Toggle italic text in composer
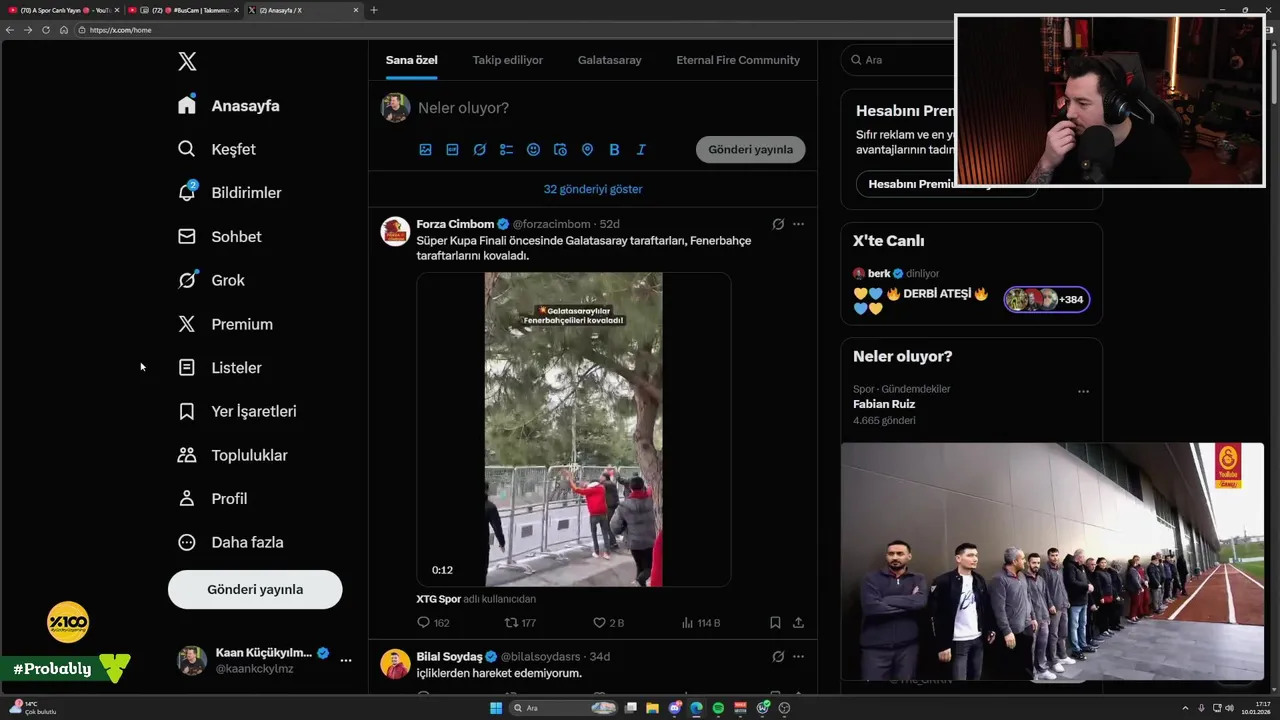This screenshot has width=1280, height=720. tap(641, 149)
